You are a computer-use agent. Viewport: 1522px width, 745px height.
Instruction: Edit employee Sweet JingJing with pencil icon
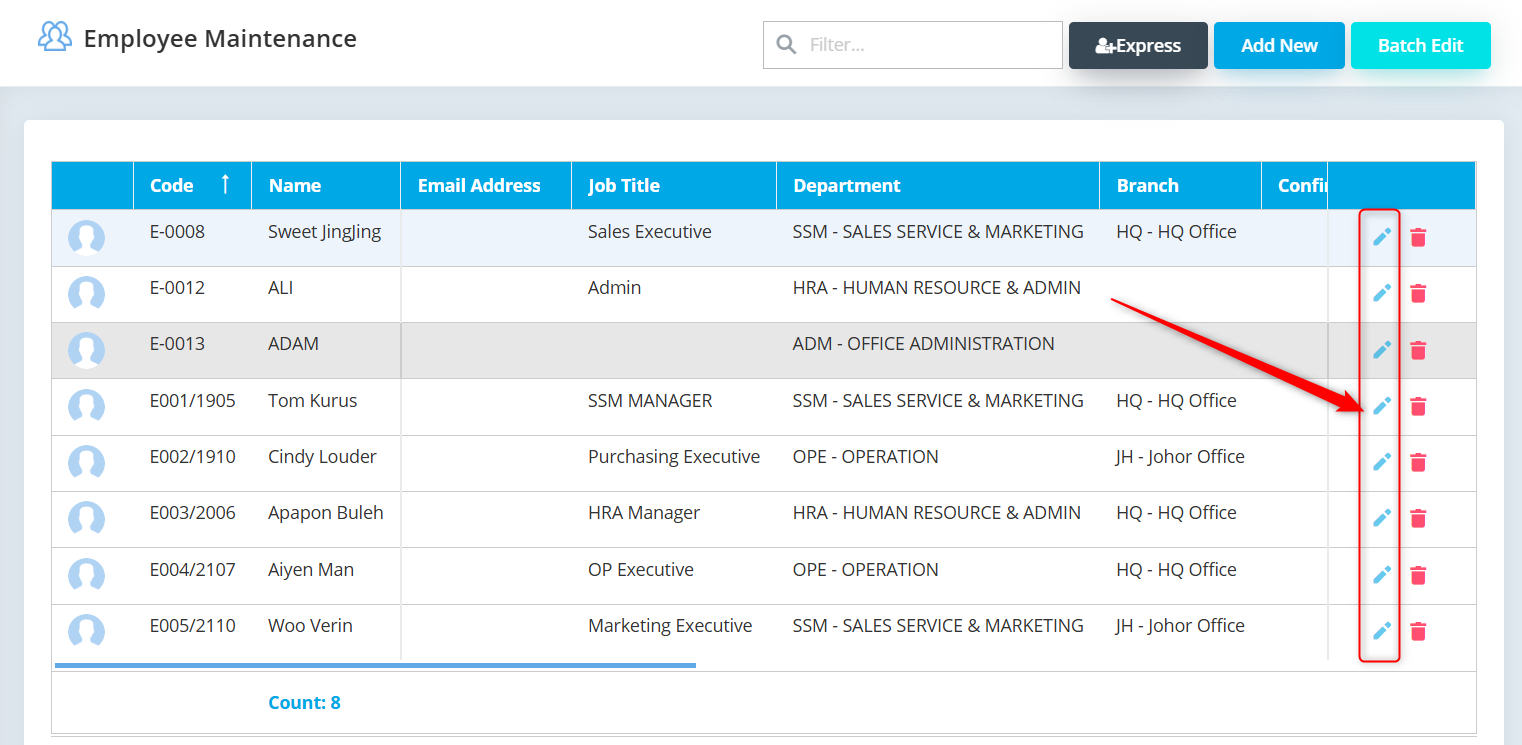tap(1381, 237)
